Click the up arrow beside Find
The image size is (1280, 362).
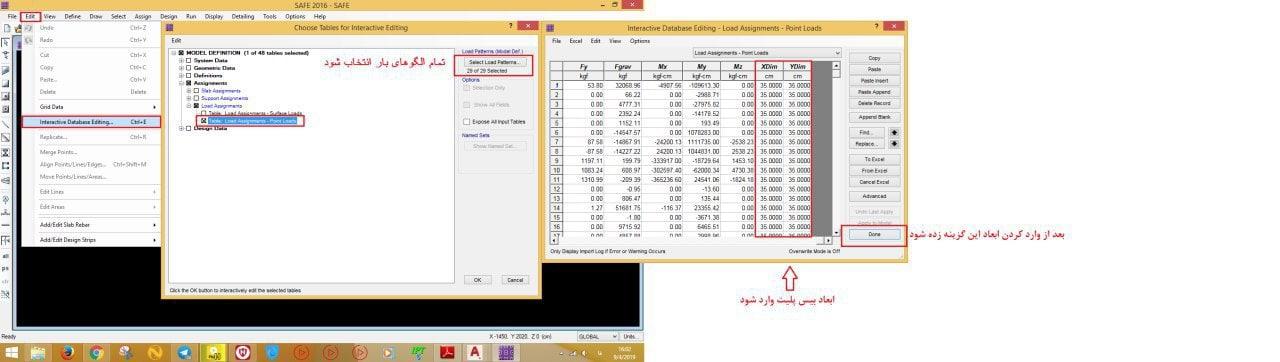894,132
